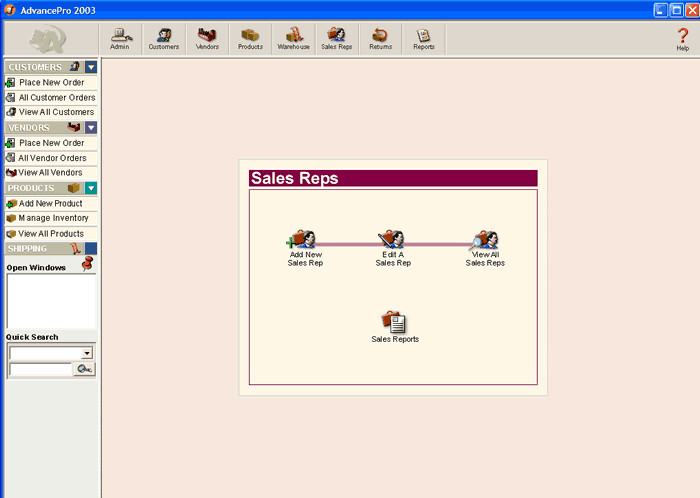
Task: Click the Quick Search text field
Action: coord(41,369)
